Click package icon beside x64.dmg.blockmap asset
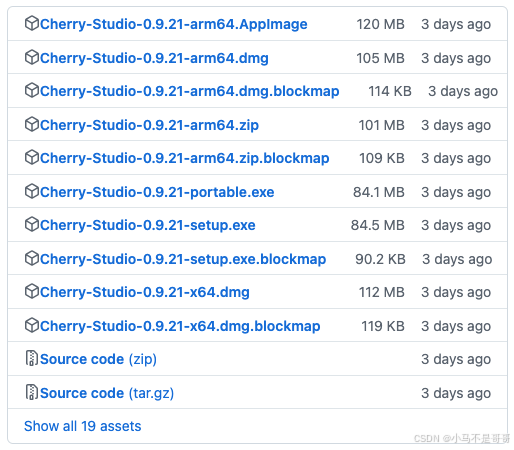514x450 pixels. 32,326
